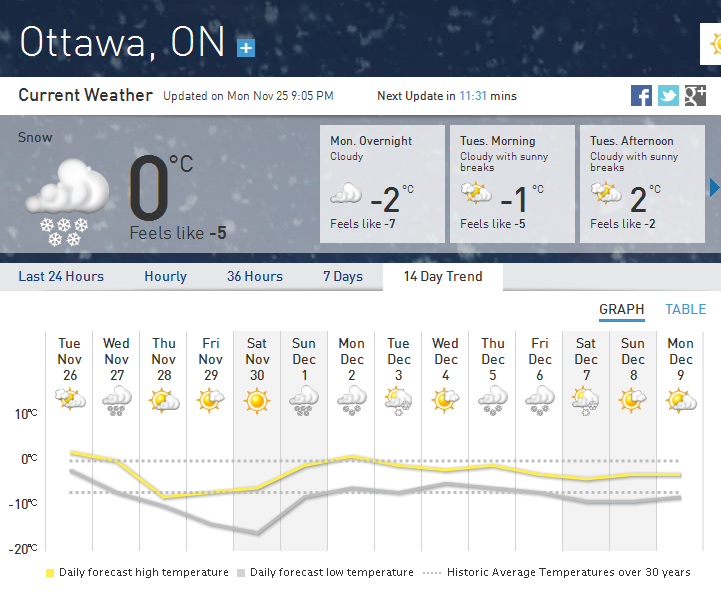Show next forecast periods with right arrow
The image size is (721, 596).
tap(714, 187)
